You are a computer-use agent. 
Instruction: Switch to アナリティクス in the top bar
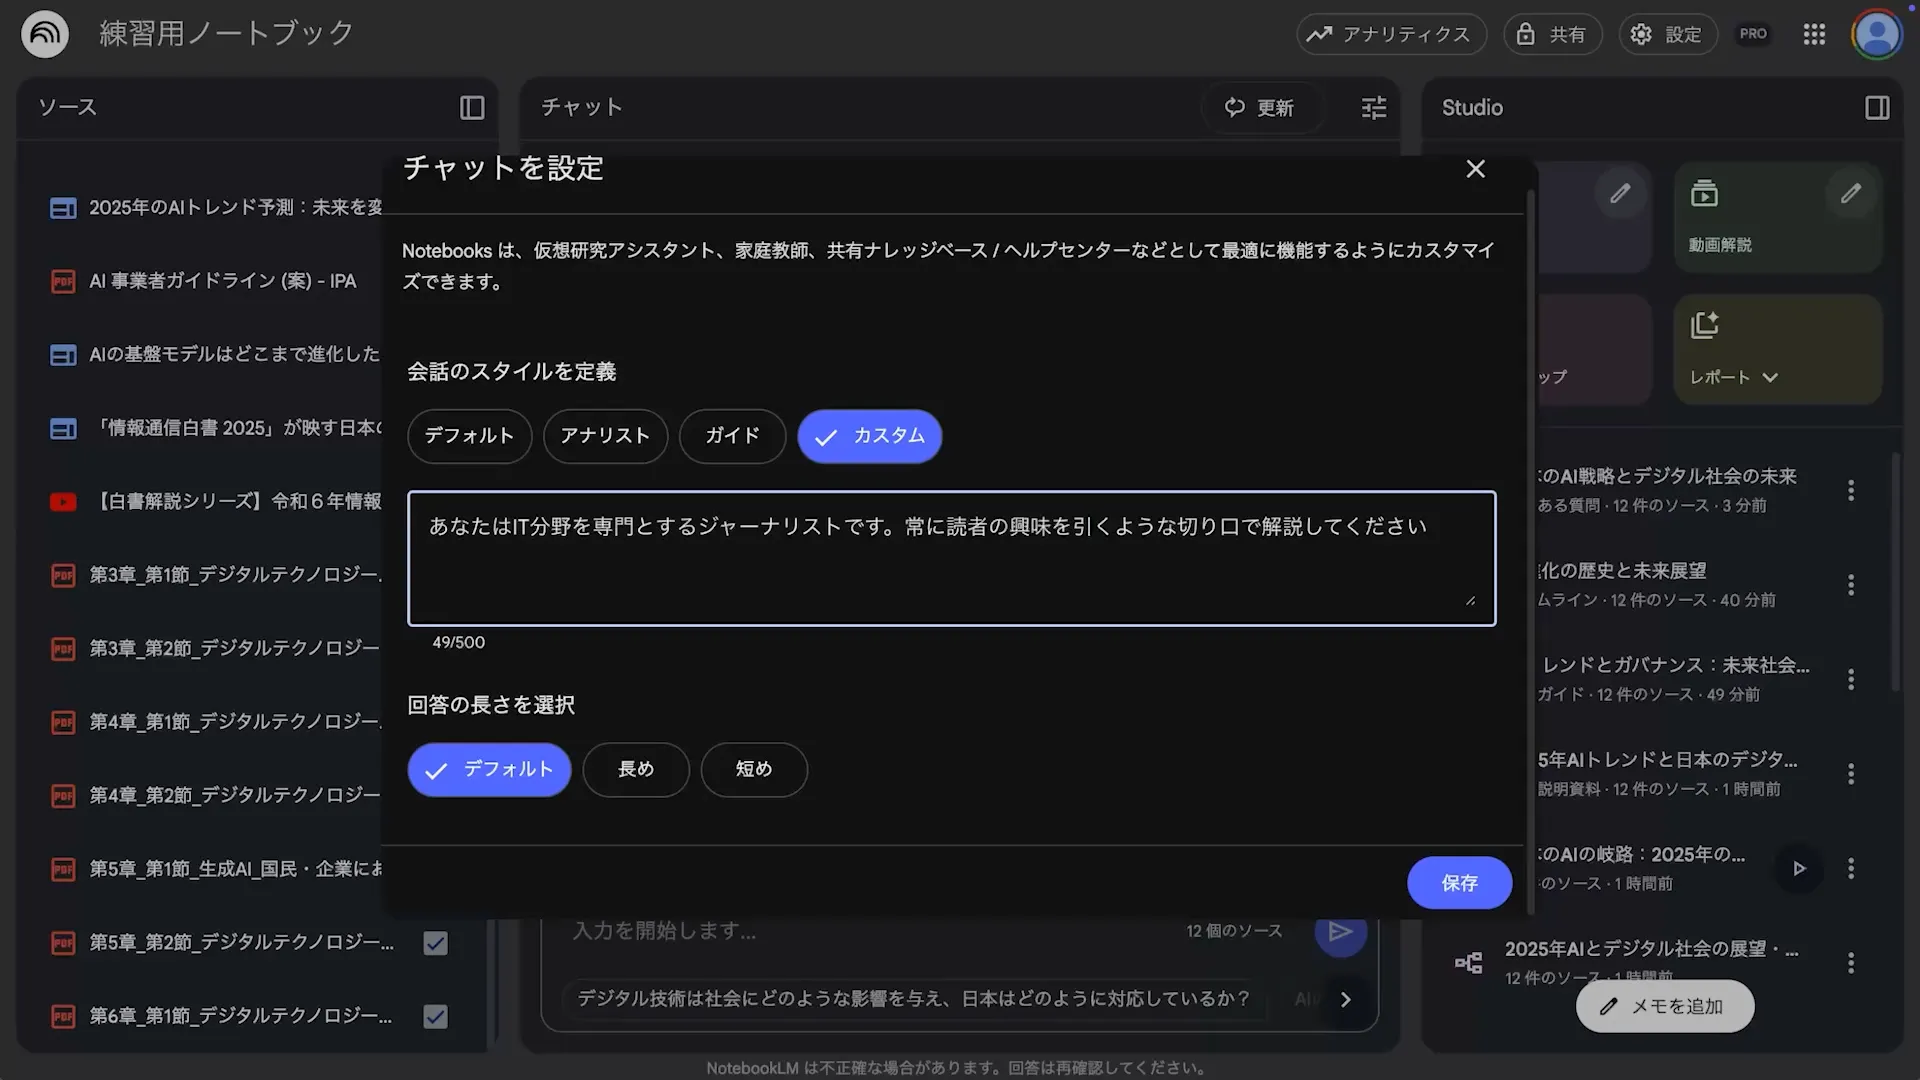tap(1391, 33)
